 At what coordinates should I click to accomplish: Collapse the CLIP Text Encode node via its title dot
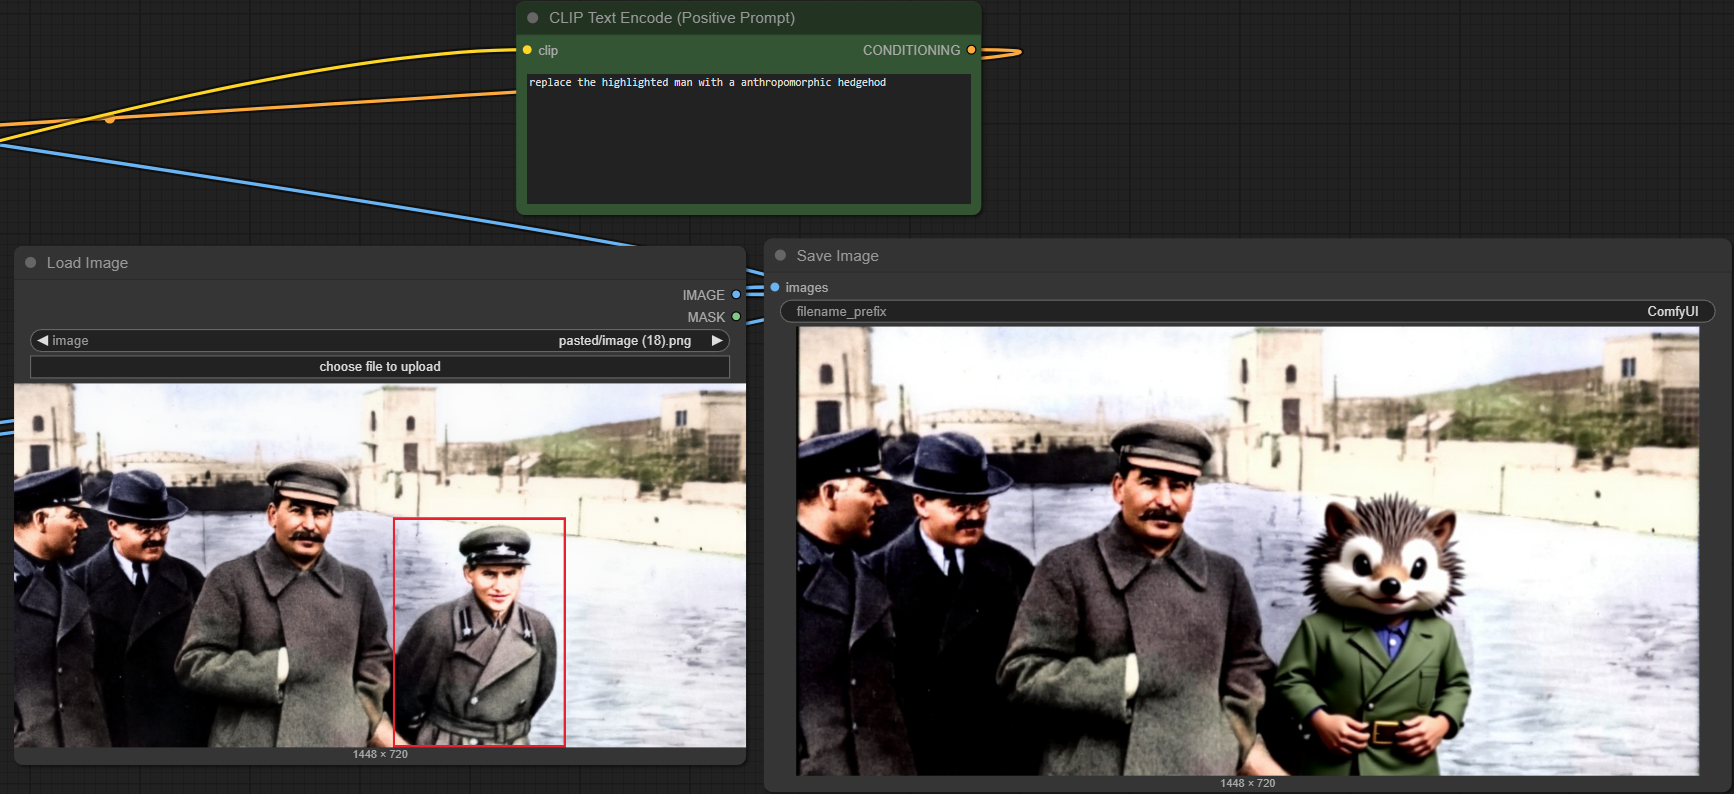(x=533, y=18)
